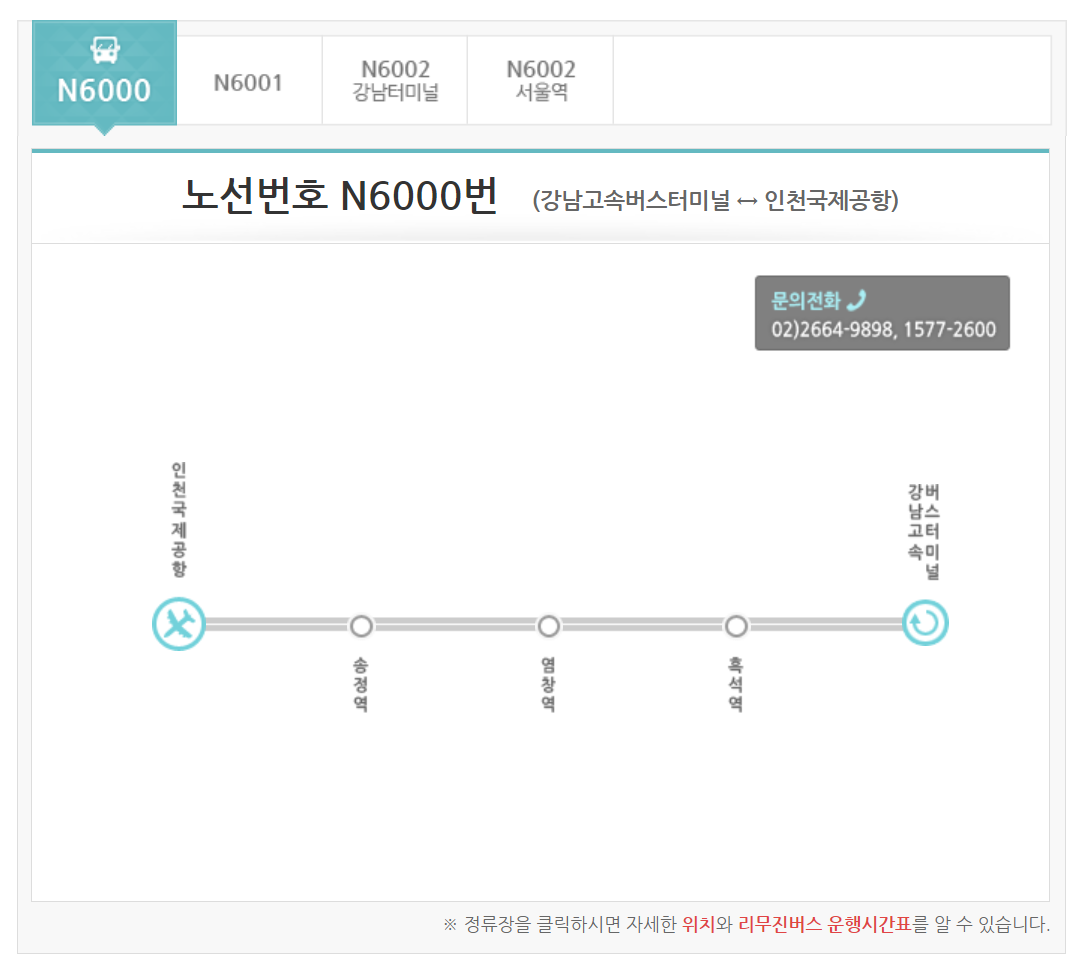Click the route line between 염창역 and 흑석역

pyautogui.click(x=642, y=626)
